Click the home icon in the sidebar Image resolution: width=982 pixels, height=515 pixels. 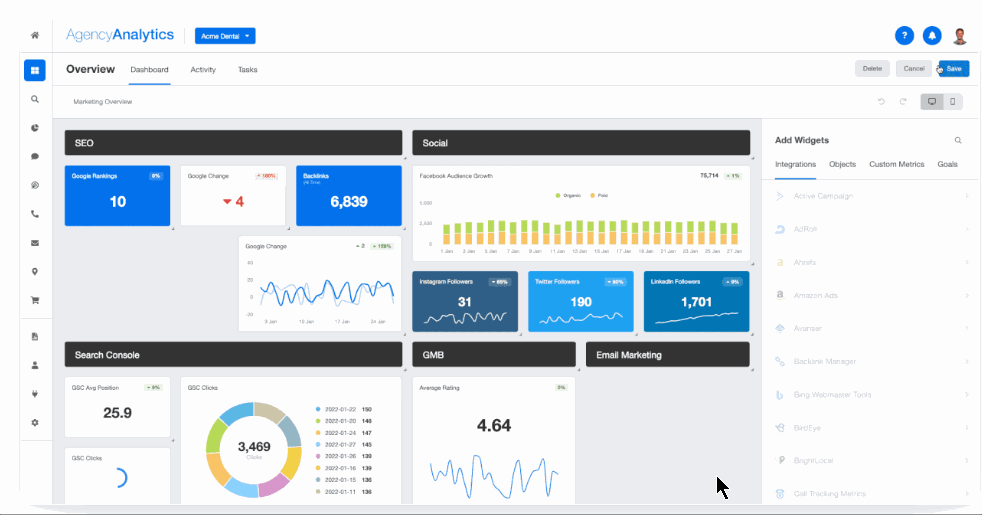click(35, 35)
